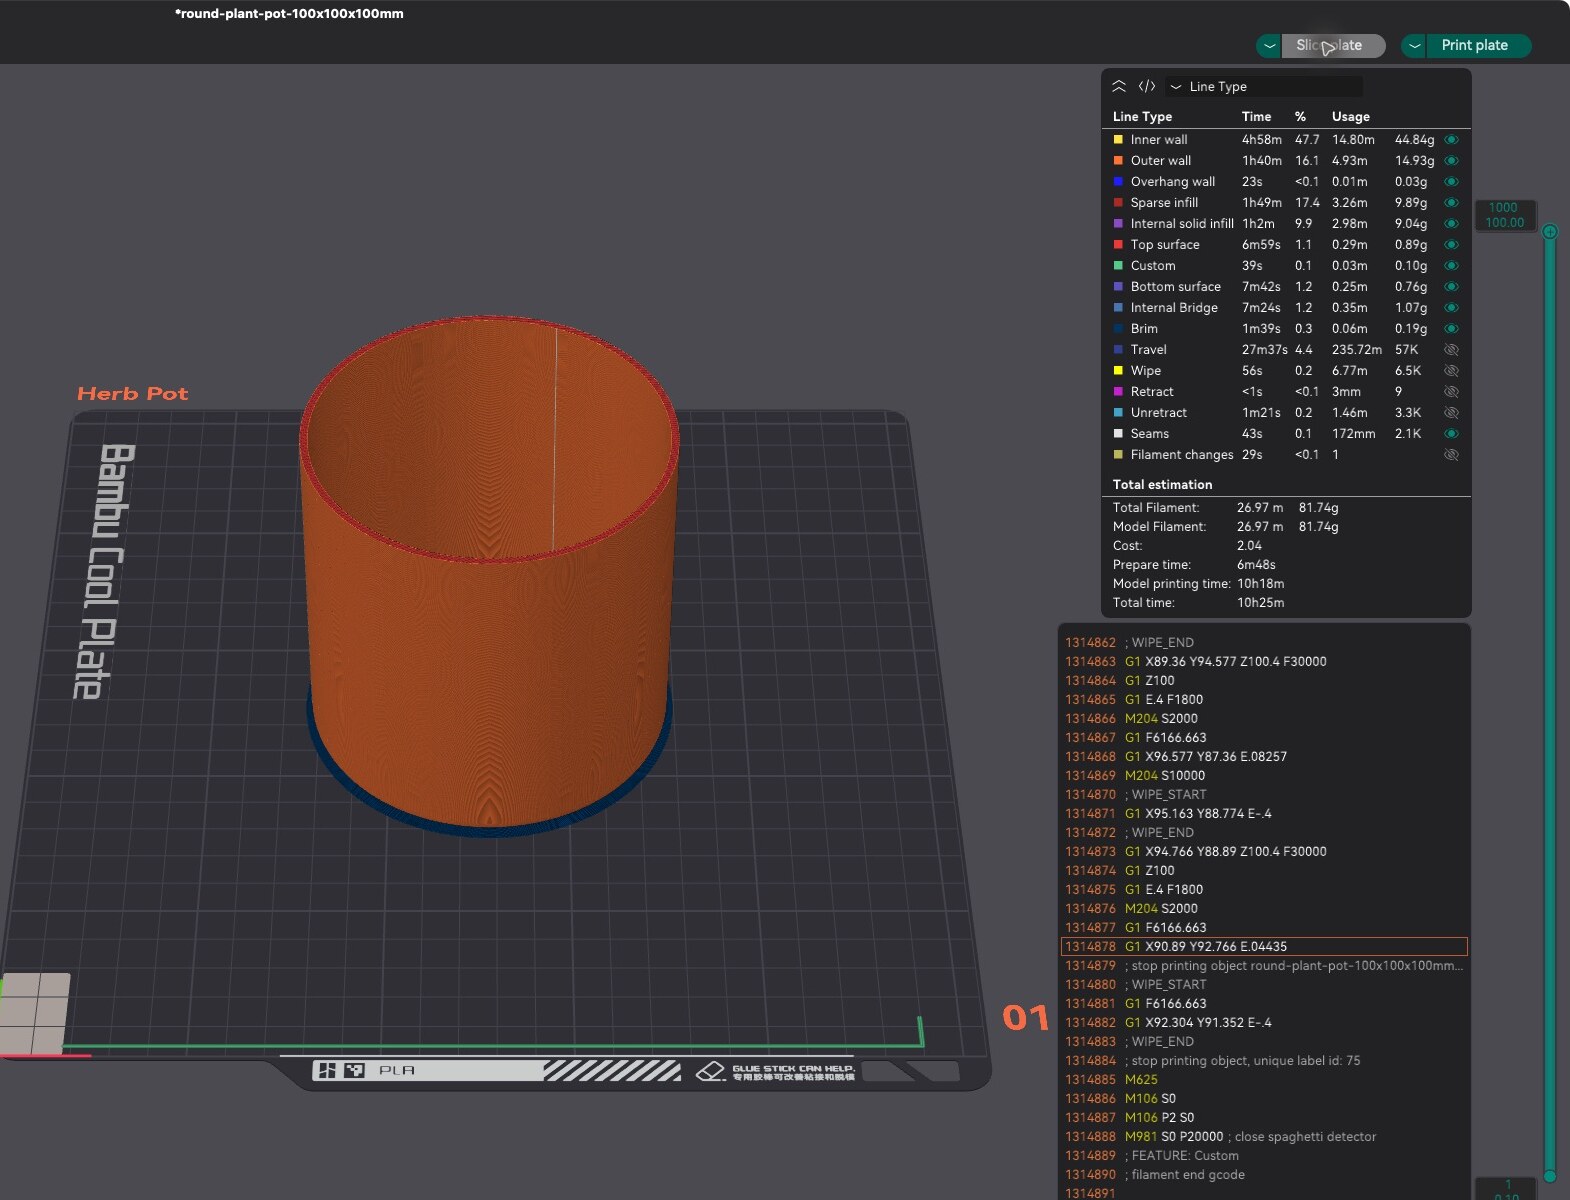Click the Total time value 10h25m
The height and width of the screenshot is (1200, 1570).
coord(1260,603)
